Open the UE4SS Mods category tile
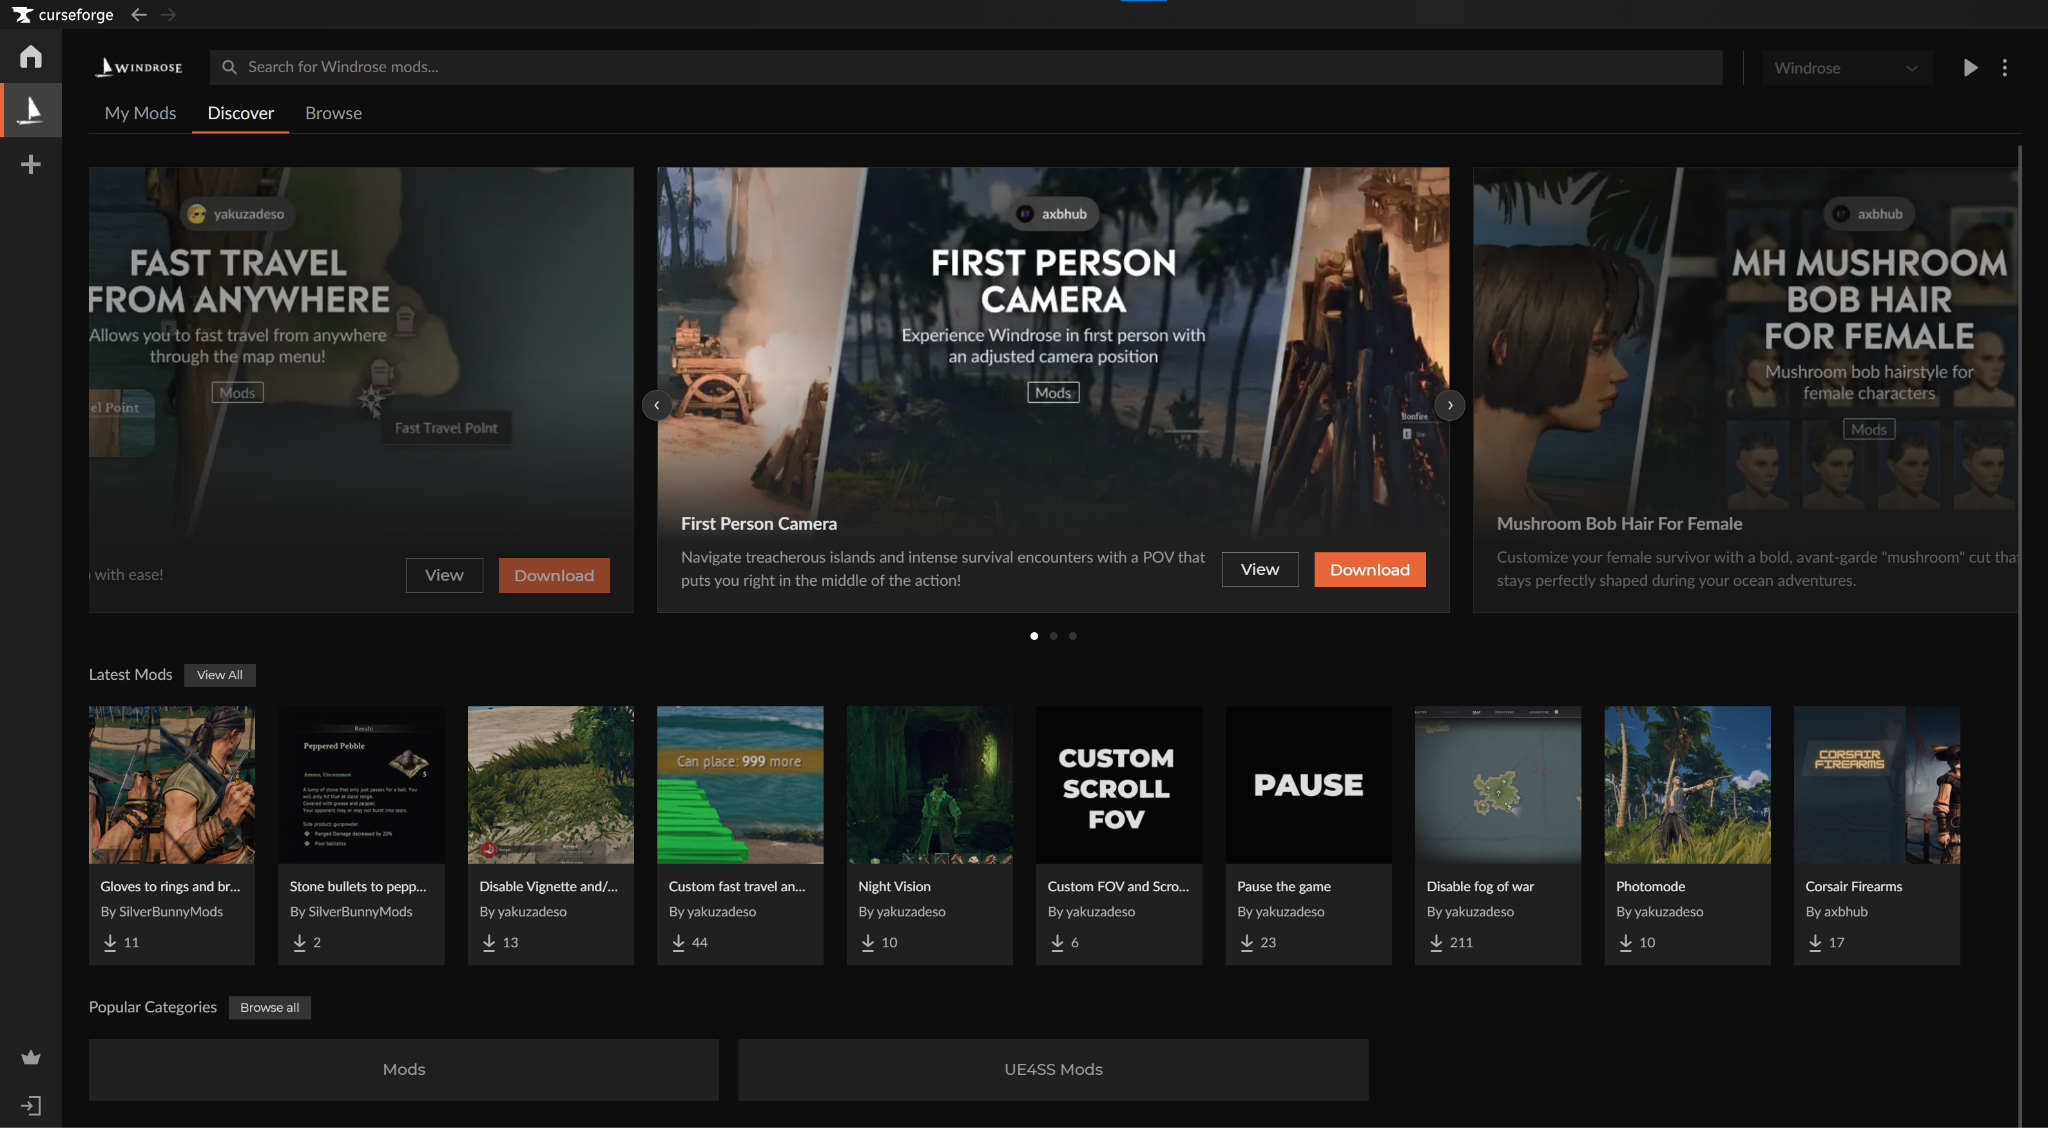This screenshot has height=1128, width=2048. 1053,1070
